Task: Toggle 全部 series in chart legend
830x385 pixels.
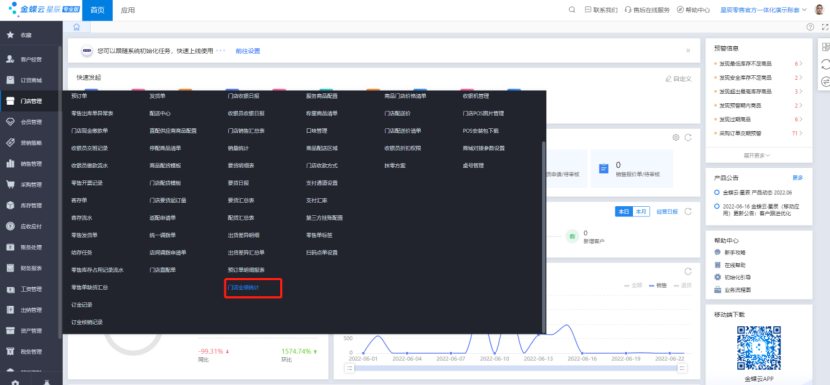Action: click(x=634, y=285)
